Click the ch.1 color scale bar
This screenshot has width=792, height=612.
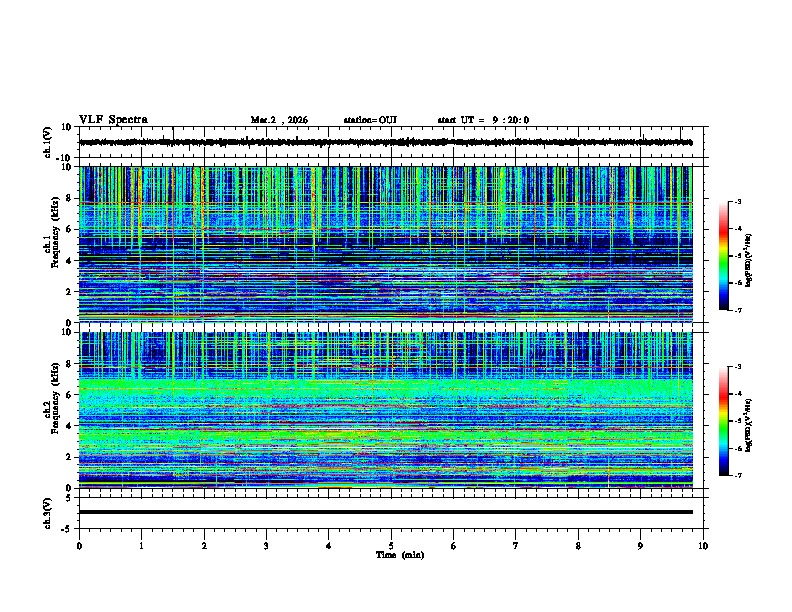[x=723, y=256]
